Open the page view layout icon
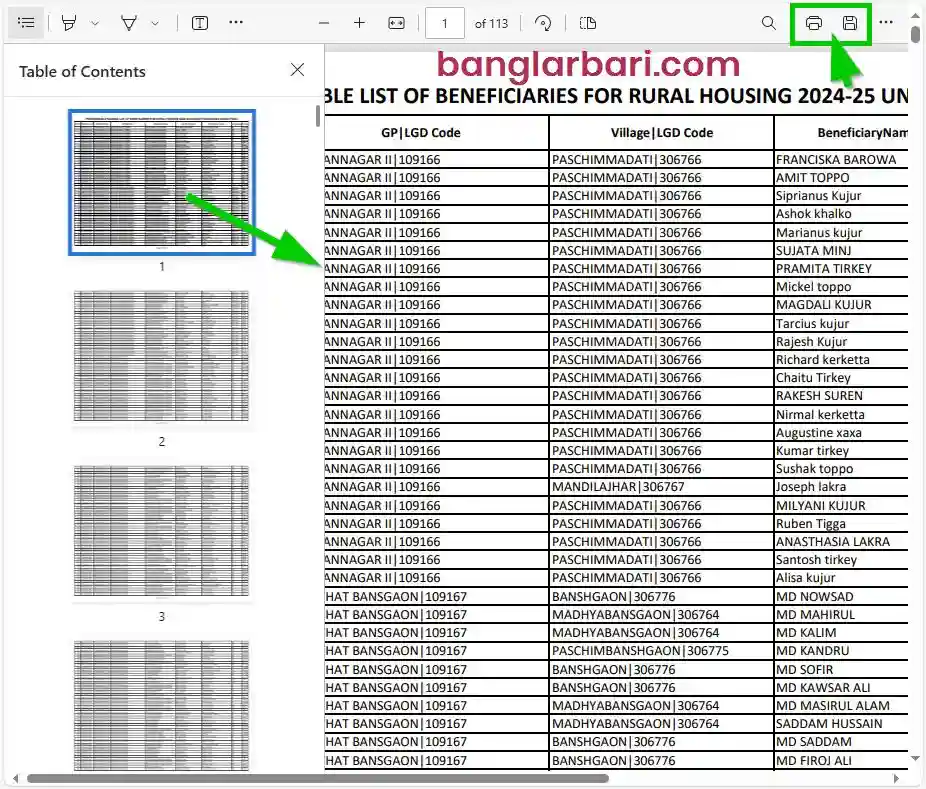926x789 pixels. [586, 23]
